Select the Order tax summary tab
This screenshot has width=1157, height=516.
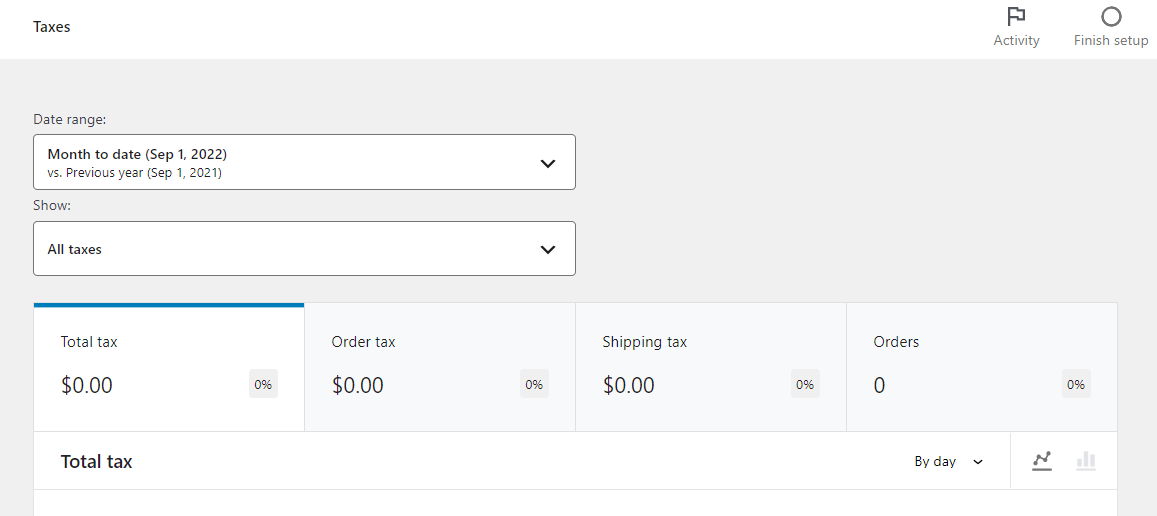440,367
